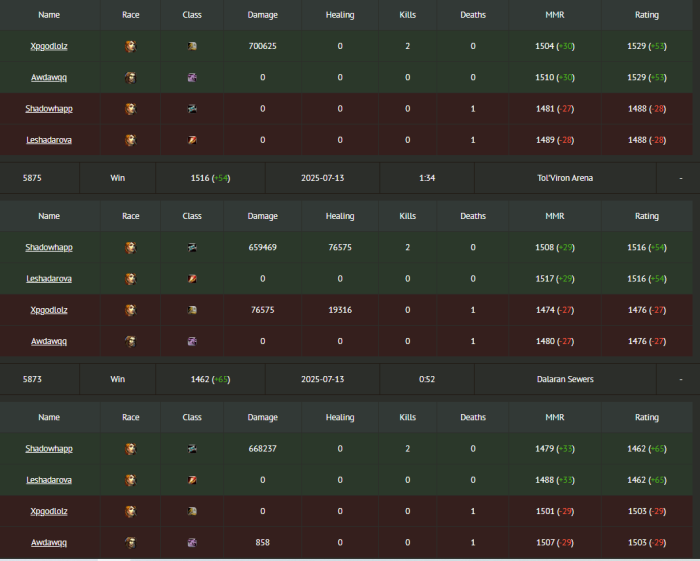This screenshot has width=700, height=561.
Task: Click the race icon beside Awdawqq with 1510 MMR
Action: [130, 77]
